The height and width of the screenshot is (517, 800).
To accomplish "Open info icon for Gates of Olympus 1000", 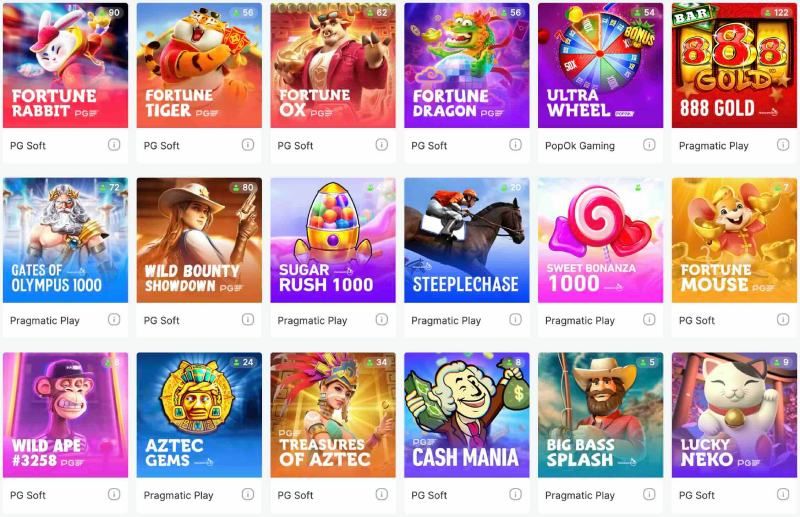I will pyautogui.click(x=114, y=319).
